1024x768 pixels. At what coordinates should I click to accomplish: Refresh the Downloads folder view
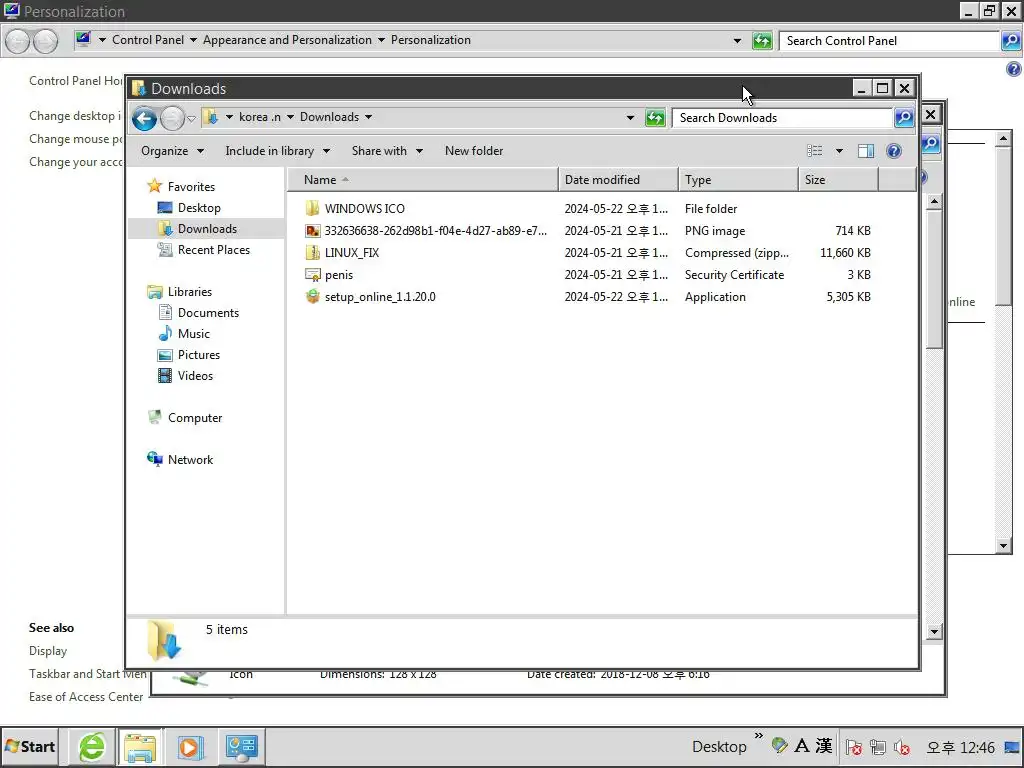click(654, 118)
